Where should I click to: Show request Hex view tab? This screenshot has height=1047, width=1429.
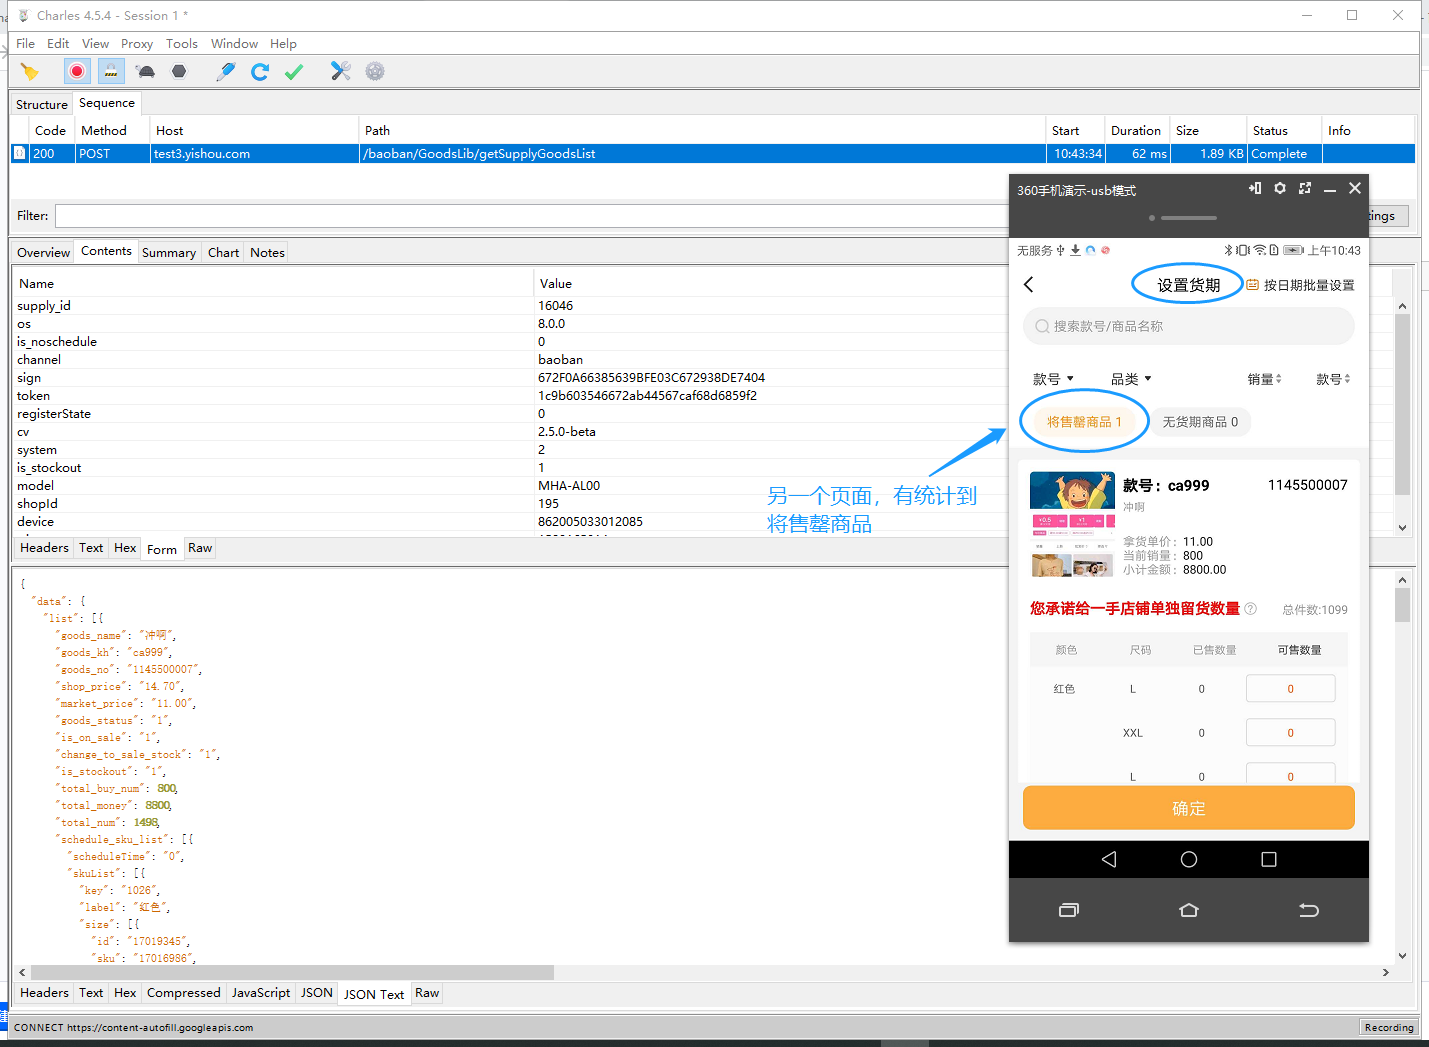point(125,548)
